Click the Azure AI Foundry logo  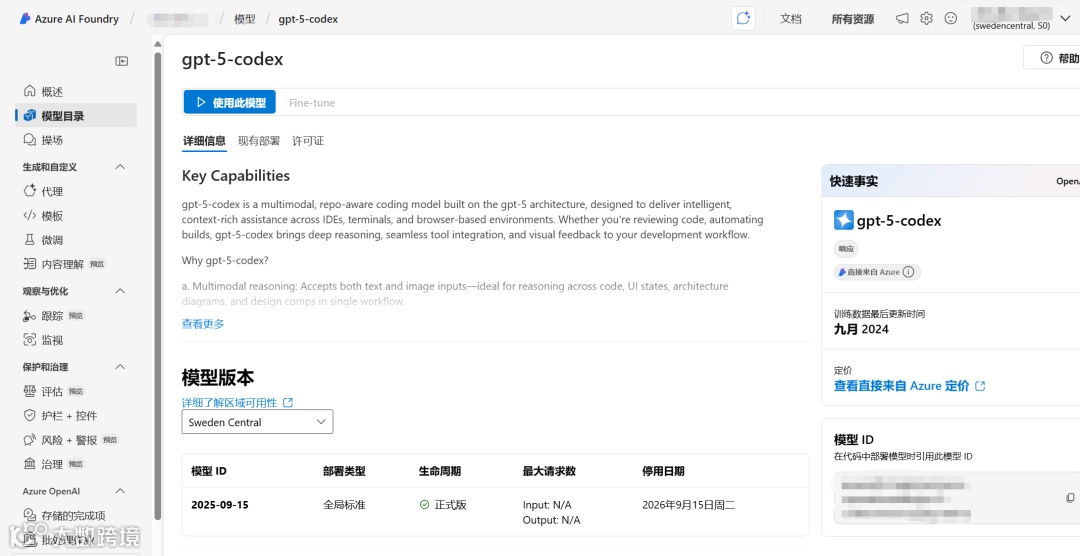[25, 19]
